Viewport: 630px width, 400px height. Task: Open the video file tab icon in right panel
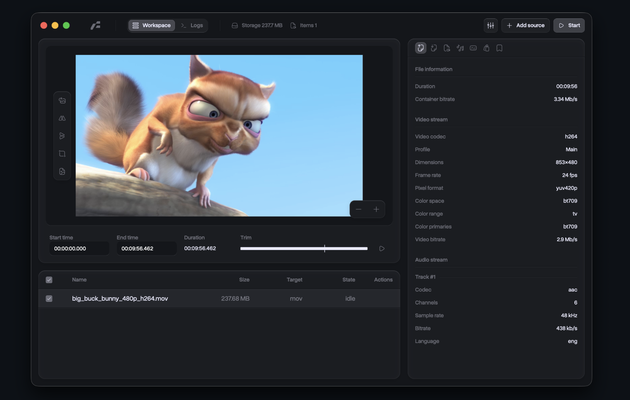point(447,48)
